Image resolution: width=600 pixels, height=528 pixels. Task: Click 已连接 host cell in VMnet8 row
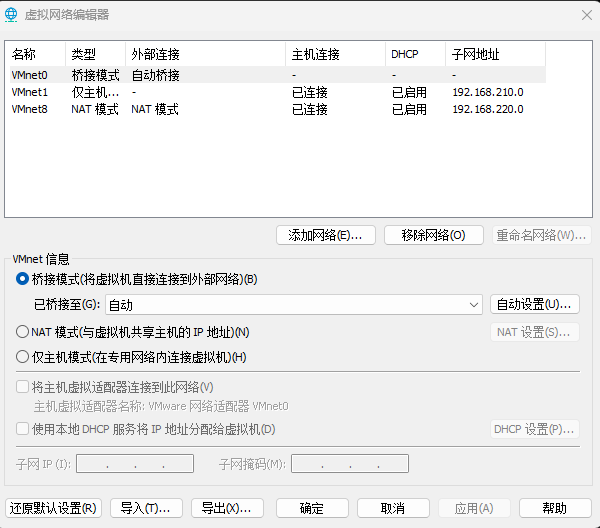pyautogui.click(x=310, y=109)
